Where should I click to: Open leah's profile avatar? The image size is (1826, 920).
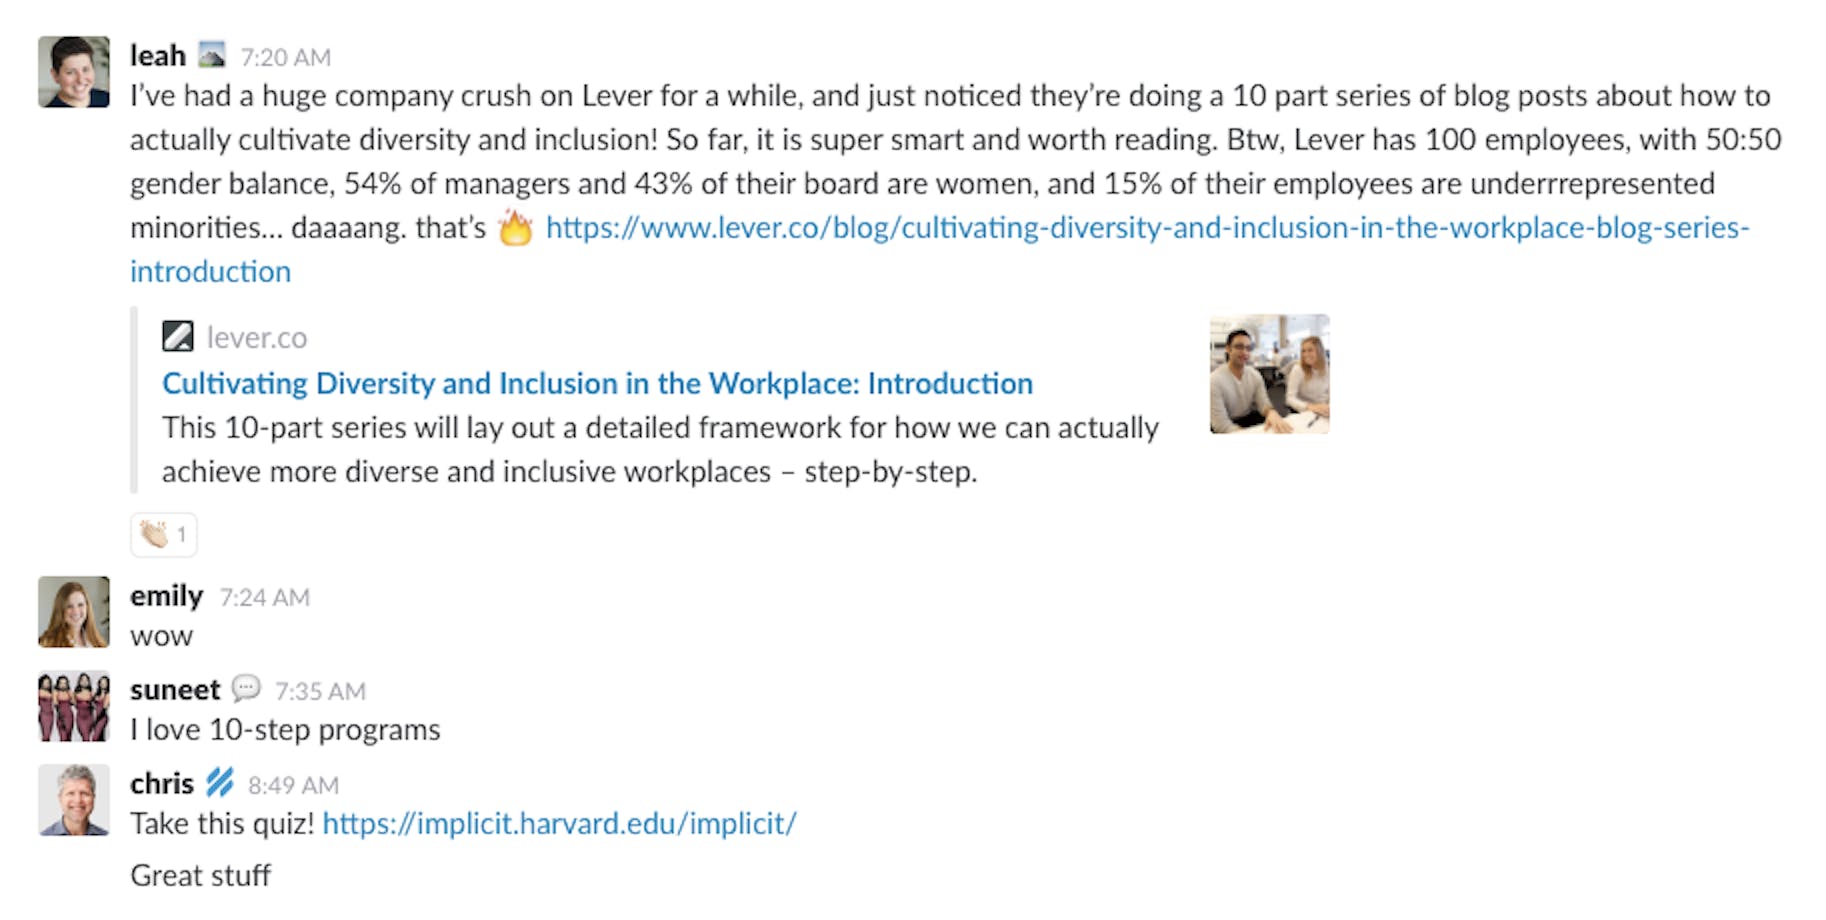[74, 72]
